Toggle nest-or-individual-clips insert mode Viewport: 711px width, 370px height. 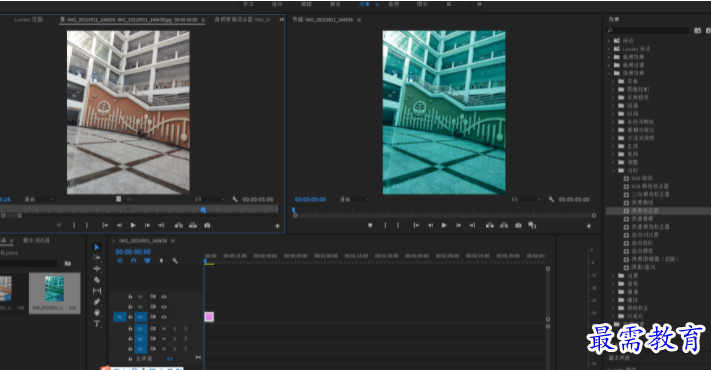pyautogui.click(x=120, y=261)
